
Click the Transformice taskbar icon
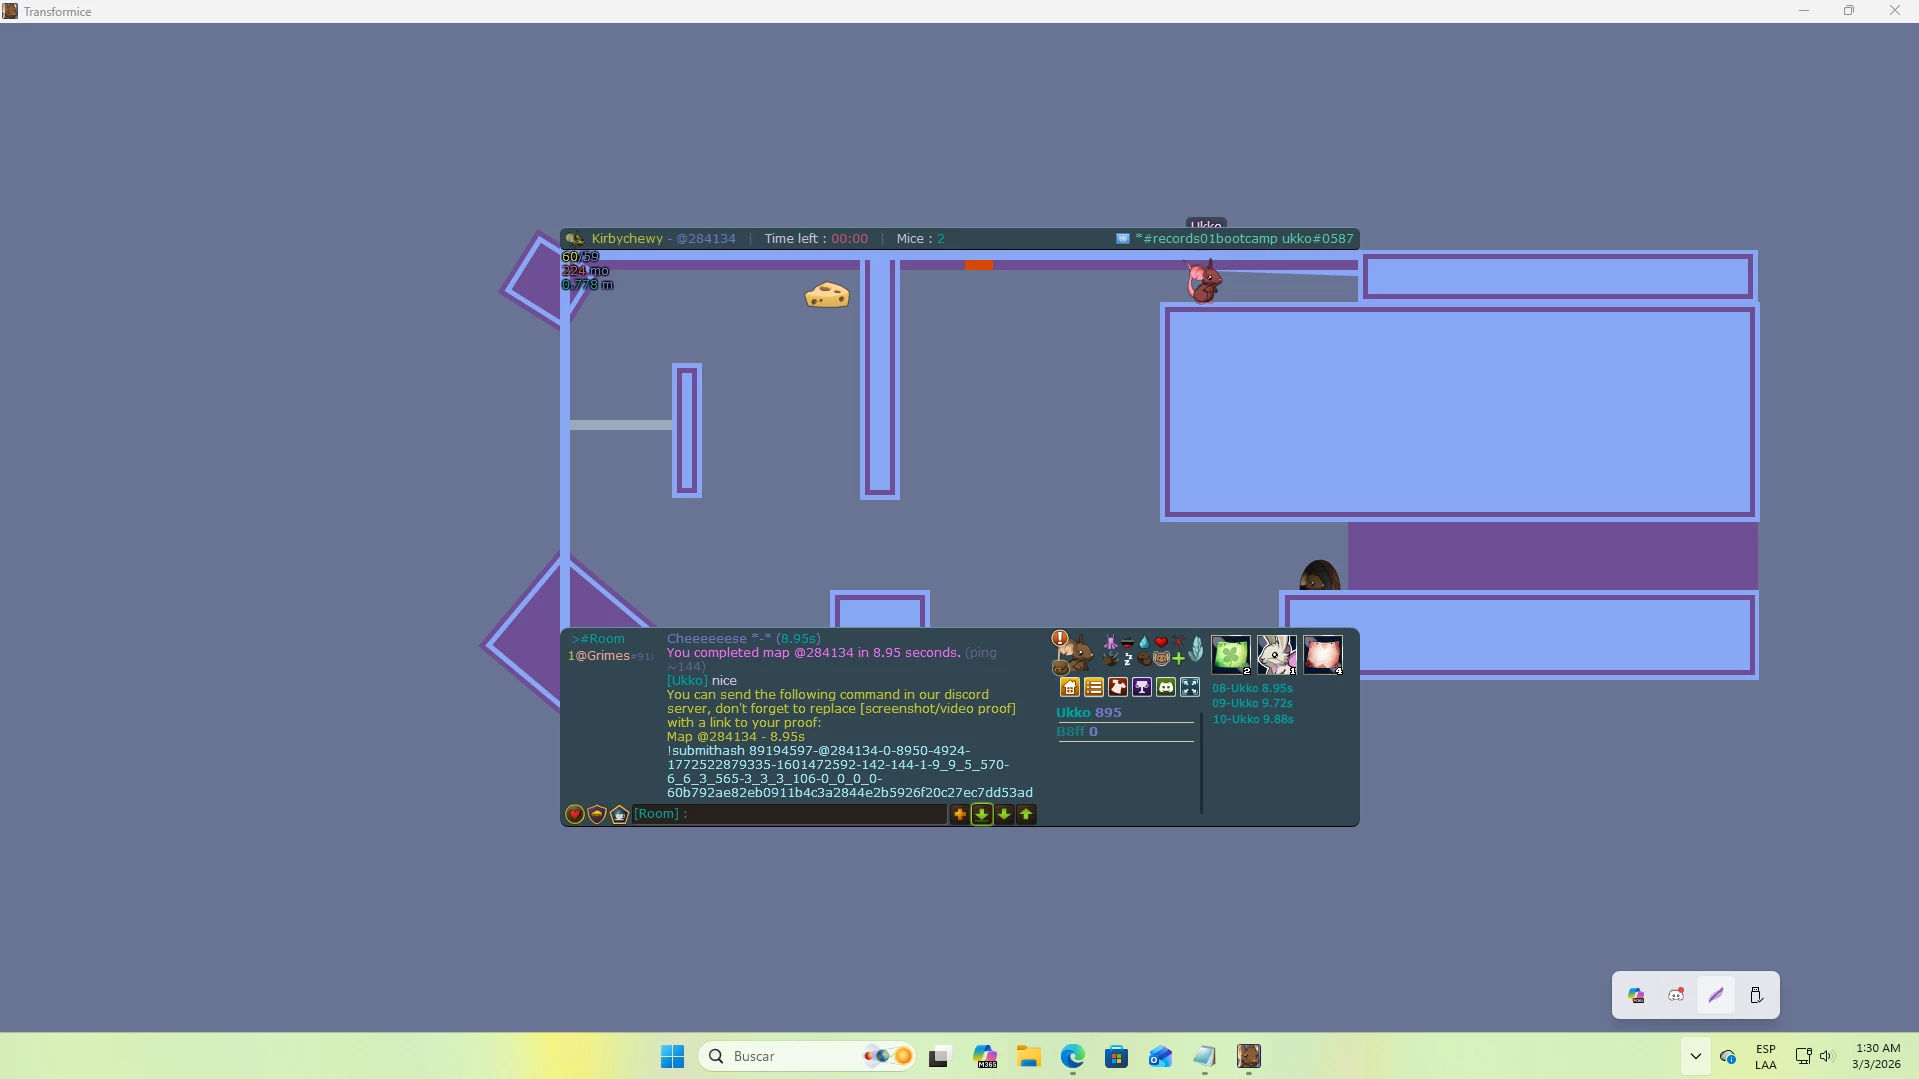click(1249, 1056)
